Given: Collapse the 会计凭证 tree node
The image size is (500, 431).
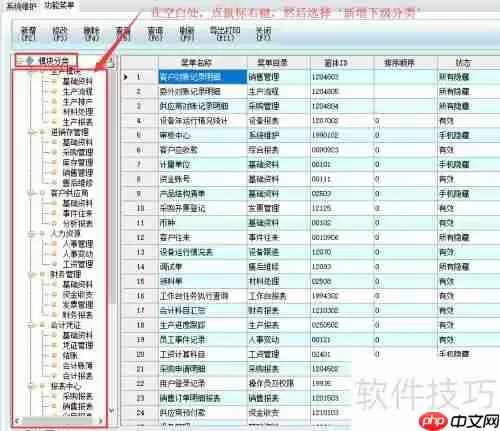Looking at the screenshot, I should 31,325.
